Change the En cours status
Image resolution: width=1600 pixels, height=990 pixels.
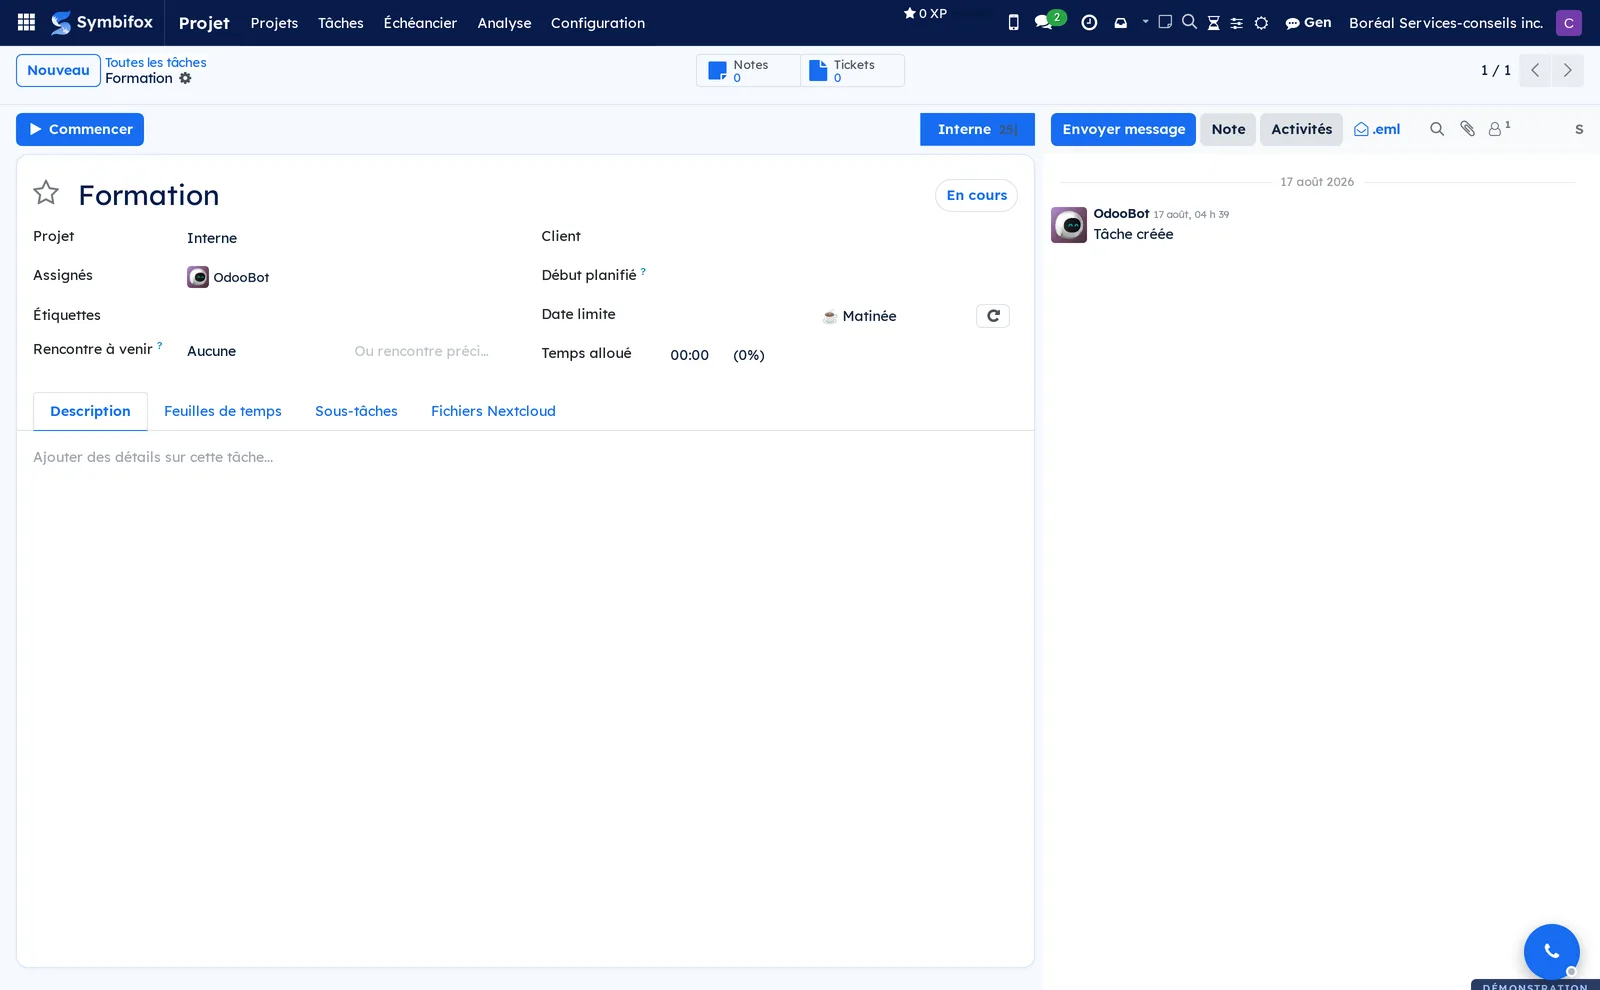pyautogui.click(x=976, y=195)
